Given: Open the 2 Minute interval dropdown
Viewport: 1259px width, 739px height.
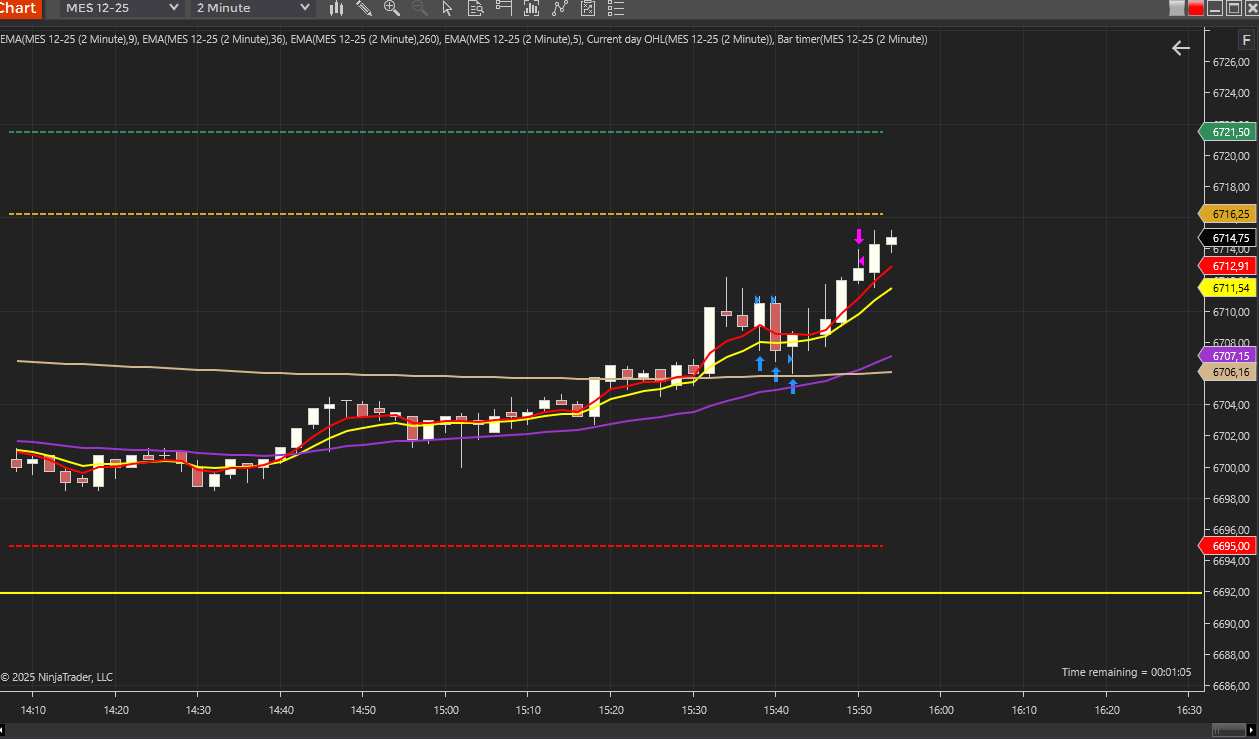Looking at the screenshot, I should (x=253, y=8).
